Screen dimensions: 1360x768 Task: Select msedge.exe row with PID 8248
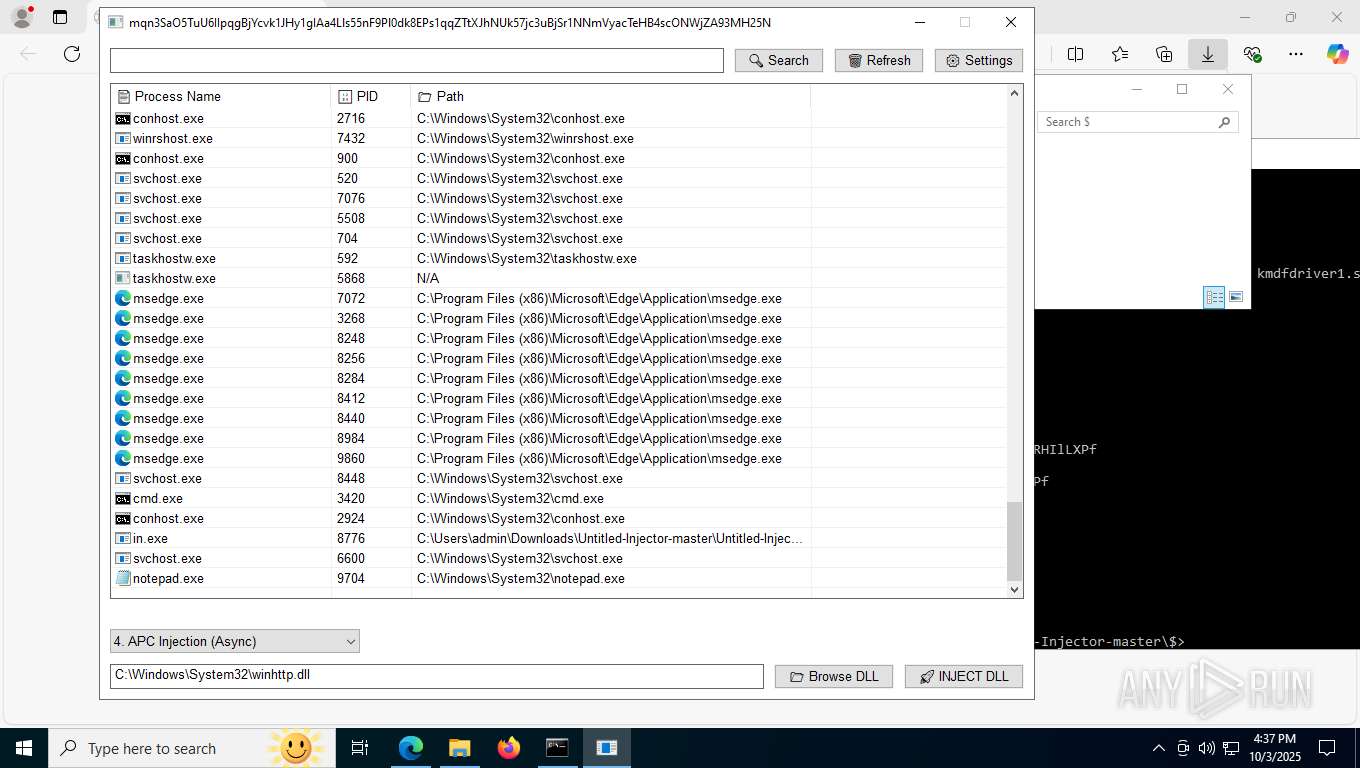click(559, 338)
